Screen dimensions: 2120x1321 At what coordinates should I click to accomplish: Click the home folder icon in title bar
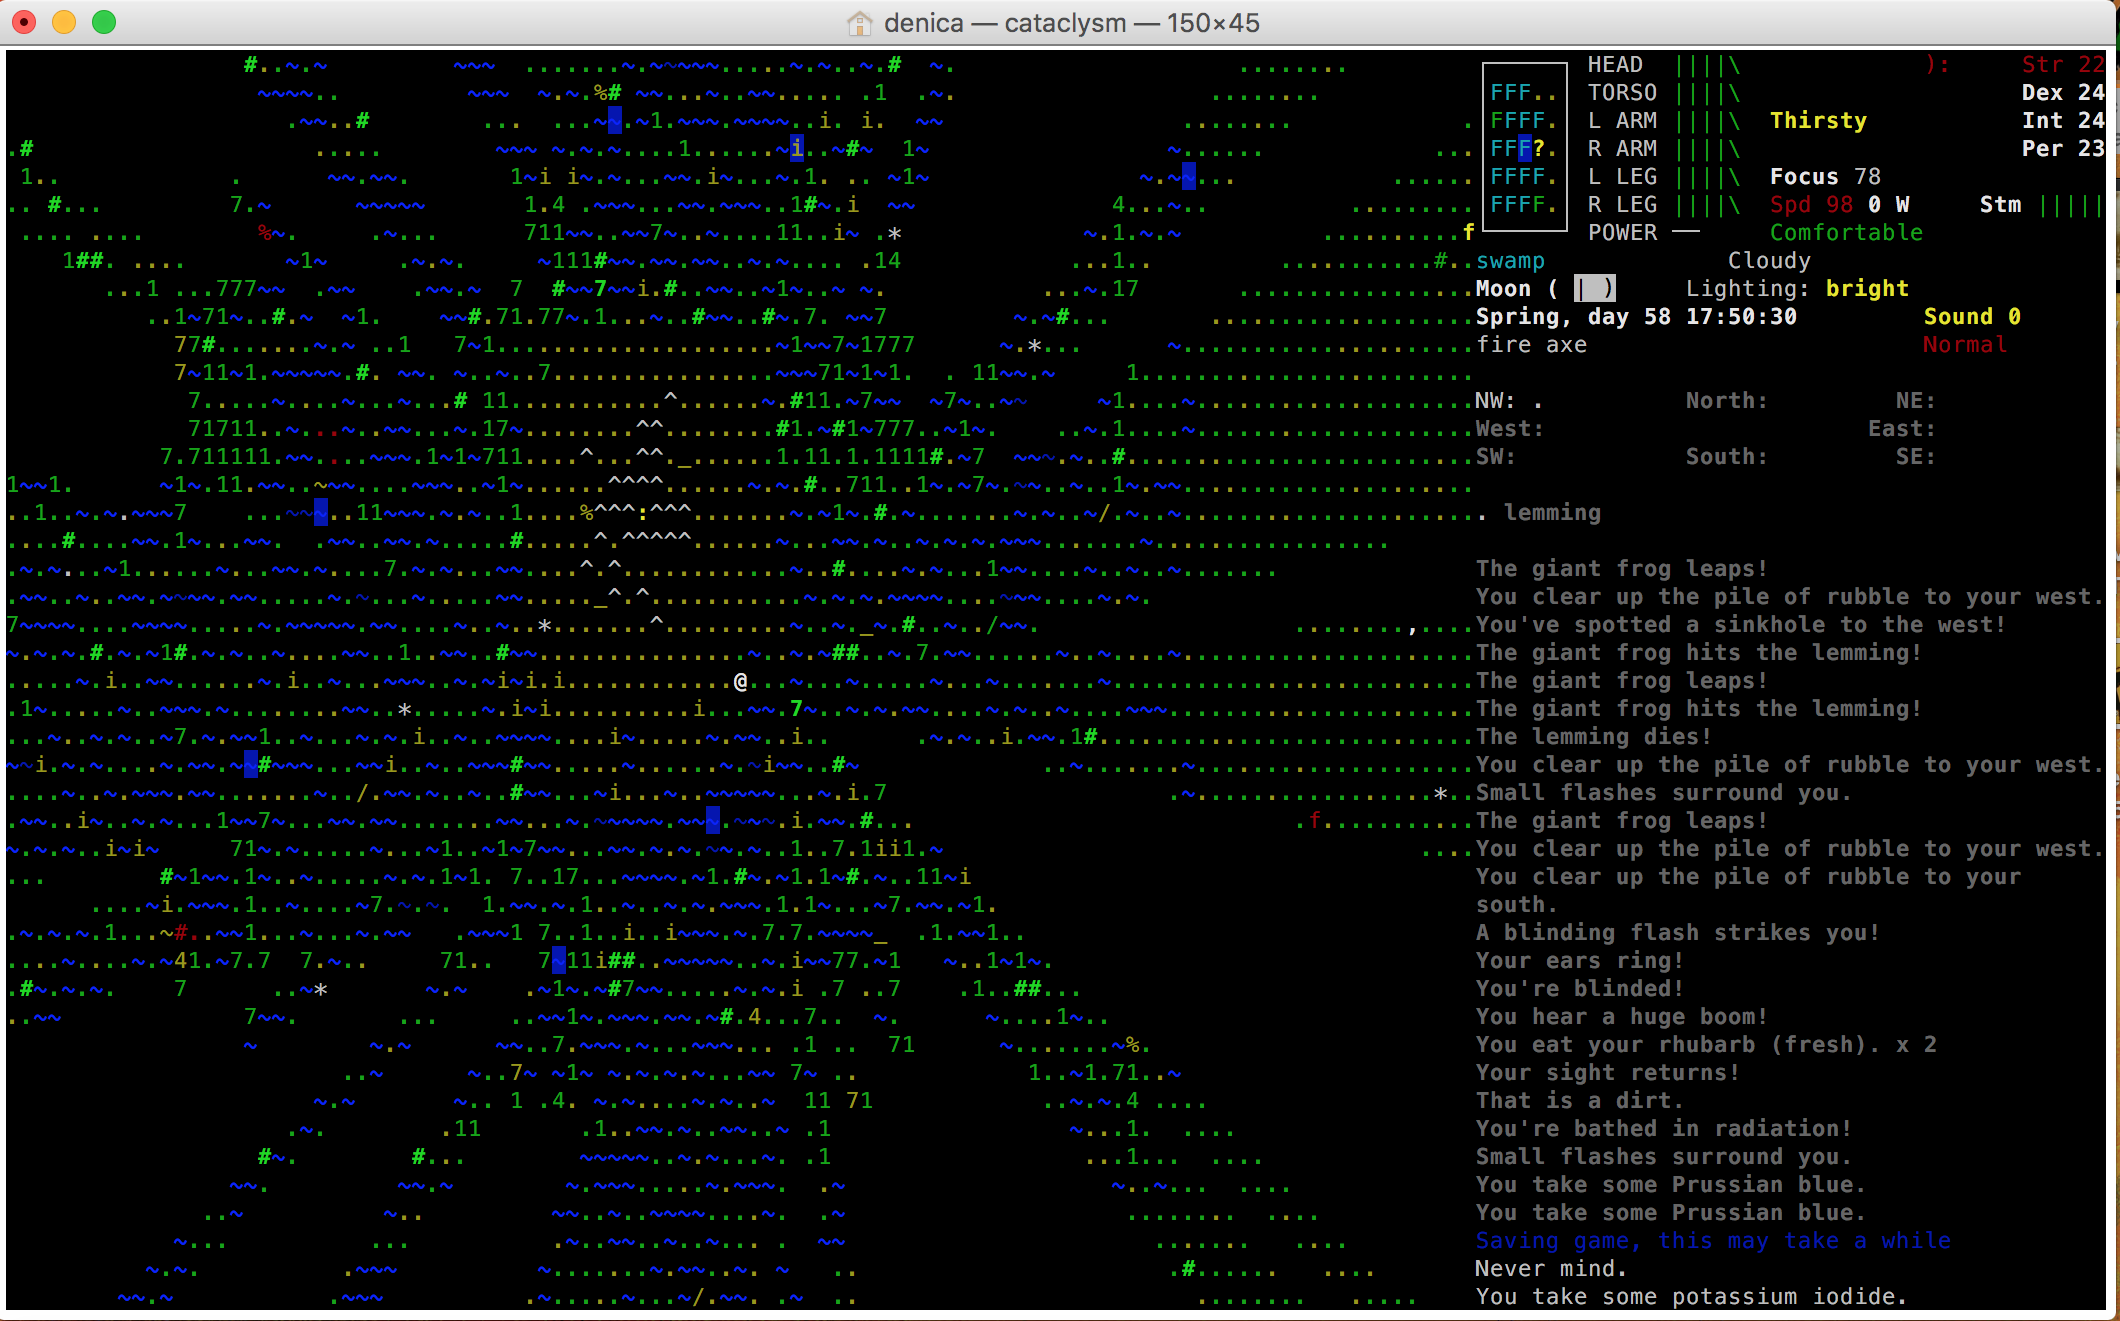(x=859, y=23)
